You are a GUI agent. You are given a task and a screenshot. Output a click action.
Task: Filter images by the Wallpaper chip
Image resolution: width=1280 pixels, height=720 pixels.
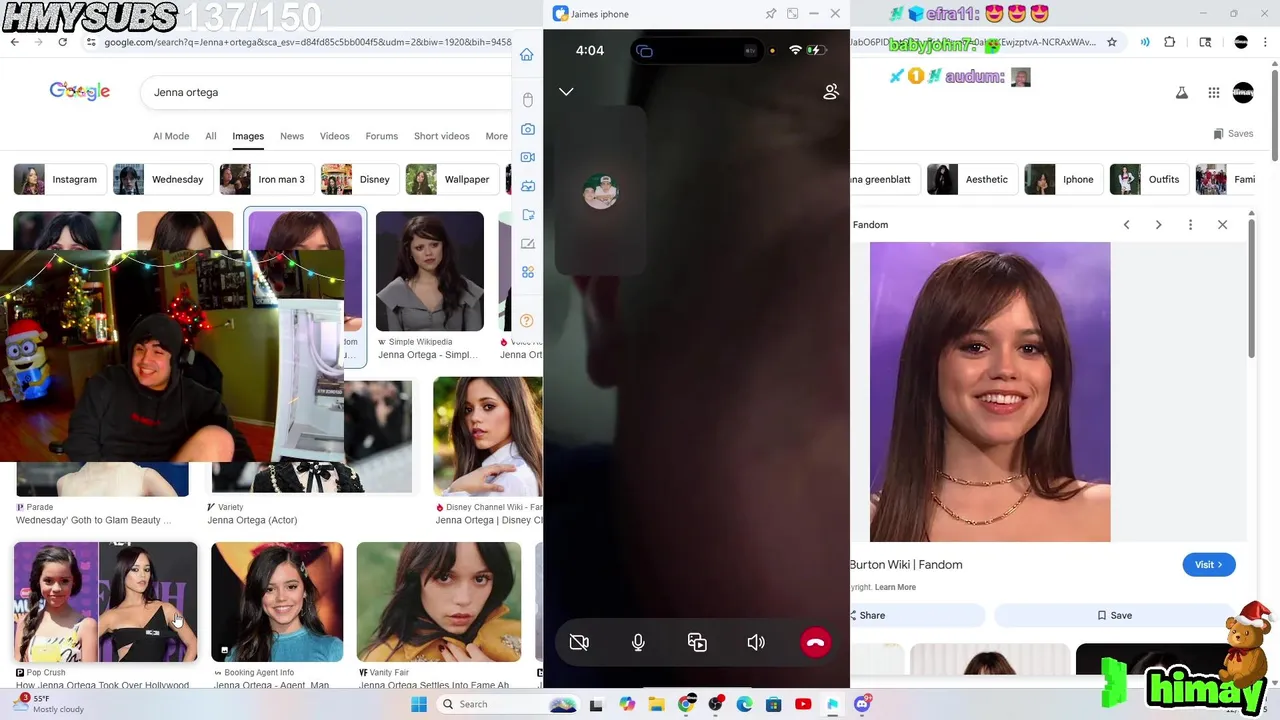[451, 179]
